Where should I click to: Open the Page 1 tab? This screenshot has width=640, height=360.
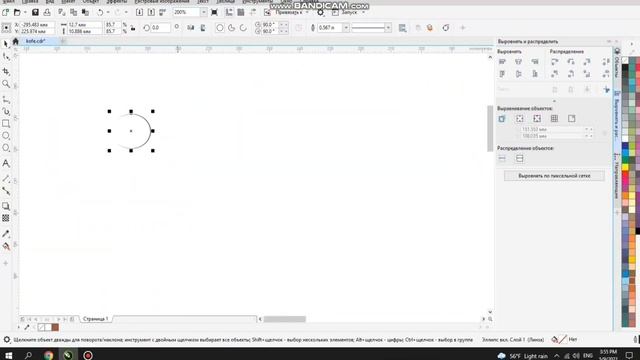(96, 319)
